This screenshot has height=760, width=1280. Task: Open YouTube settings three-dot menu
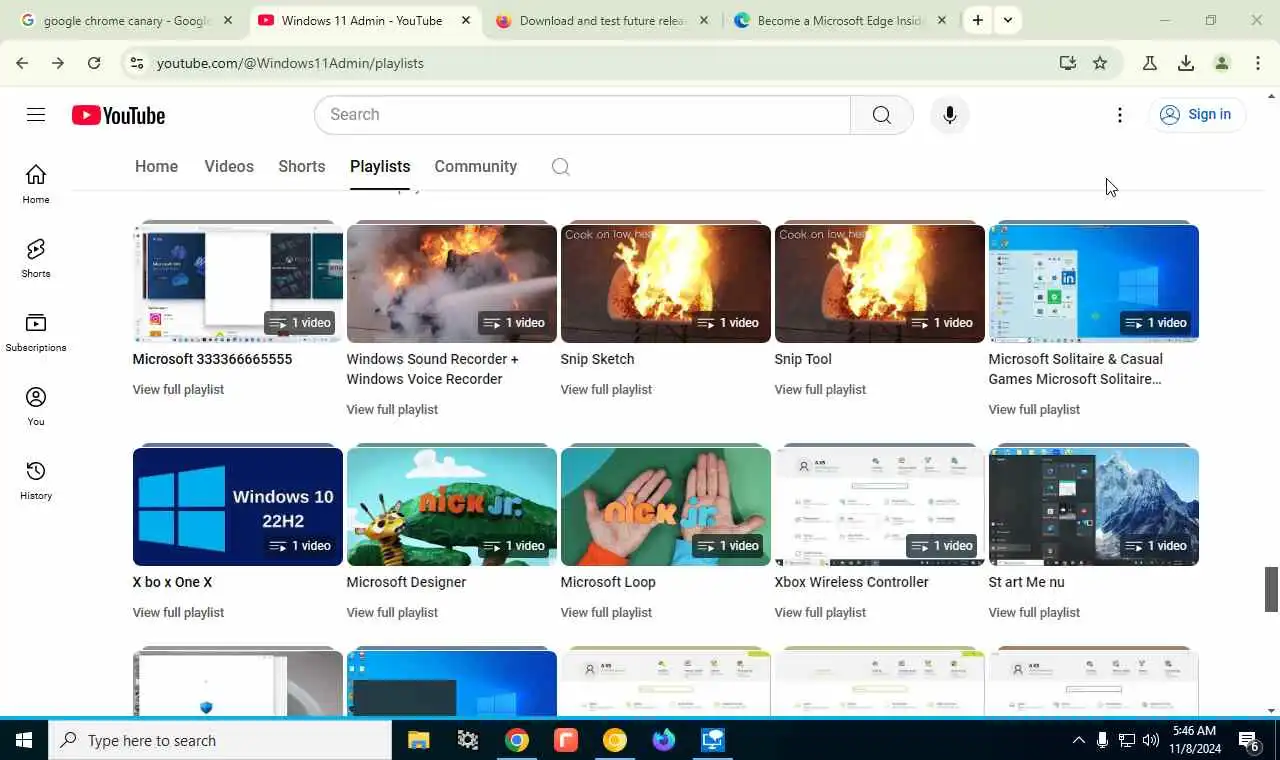(x=1120, y=115)
